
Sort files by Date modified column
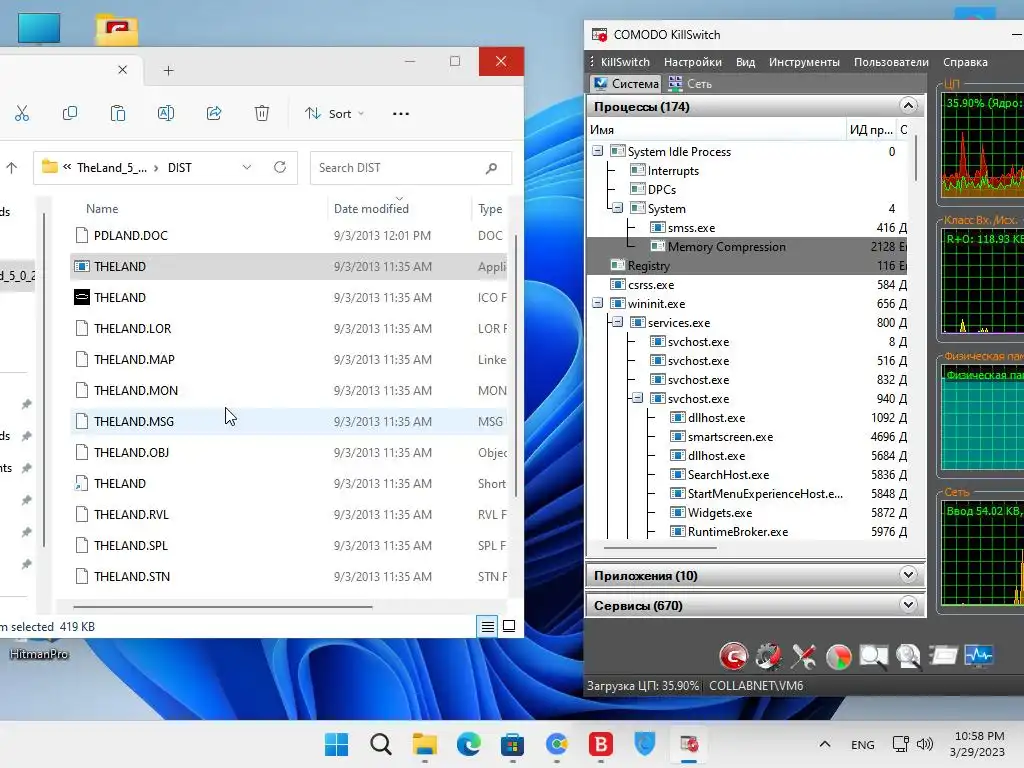pyautogui.click(x=371, y=209)
